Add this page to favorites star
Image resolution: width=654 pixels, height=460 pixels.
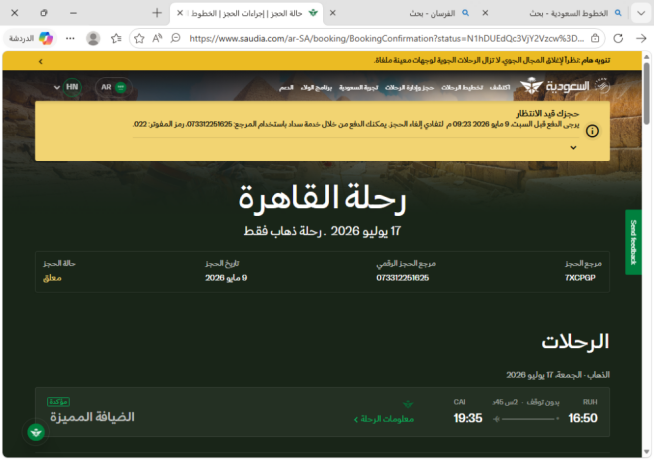pos(139,38)
